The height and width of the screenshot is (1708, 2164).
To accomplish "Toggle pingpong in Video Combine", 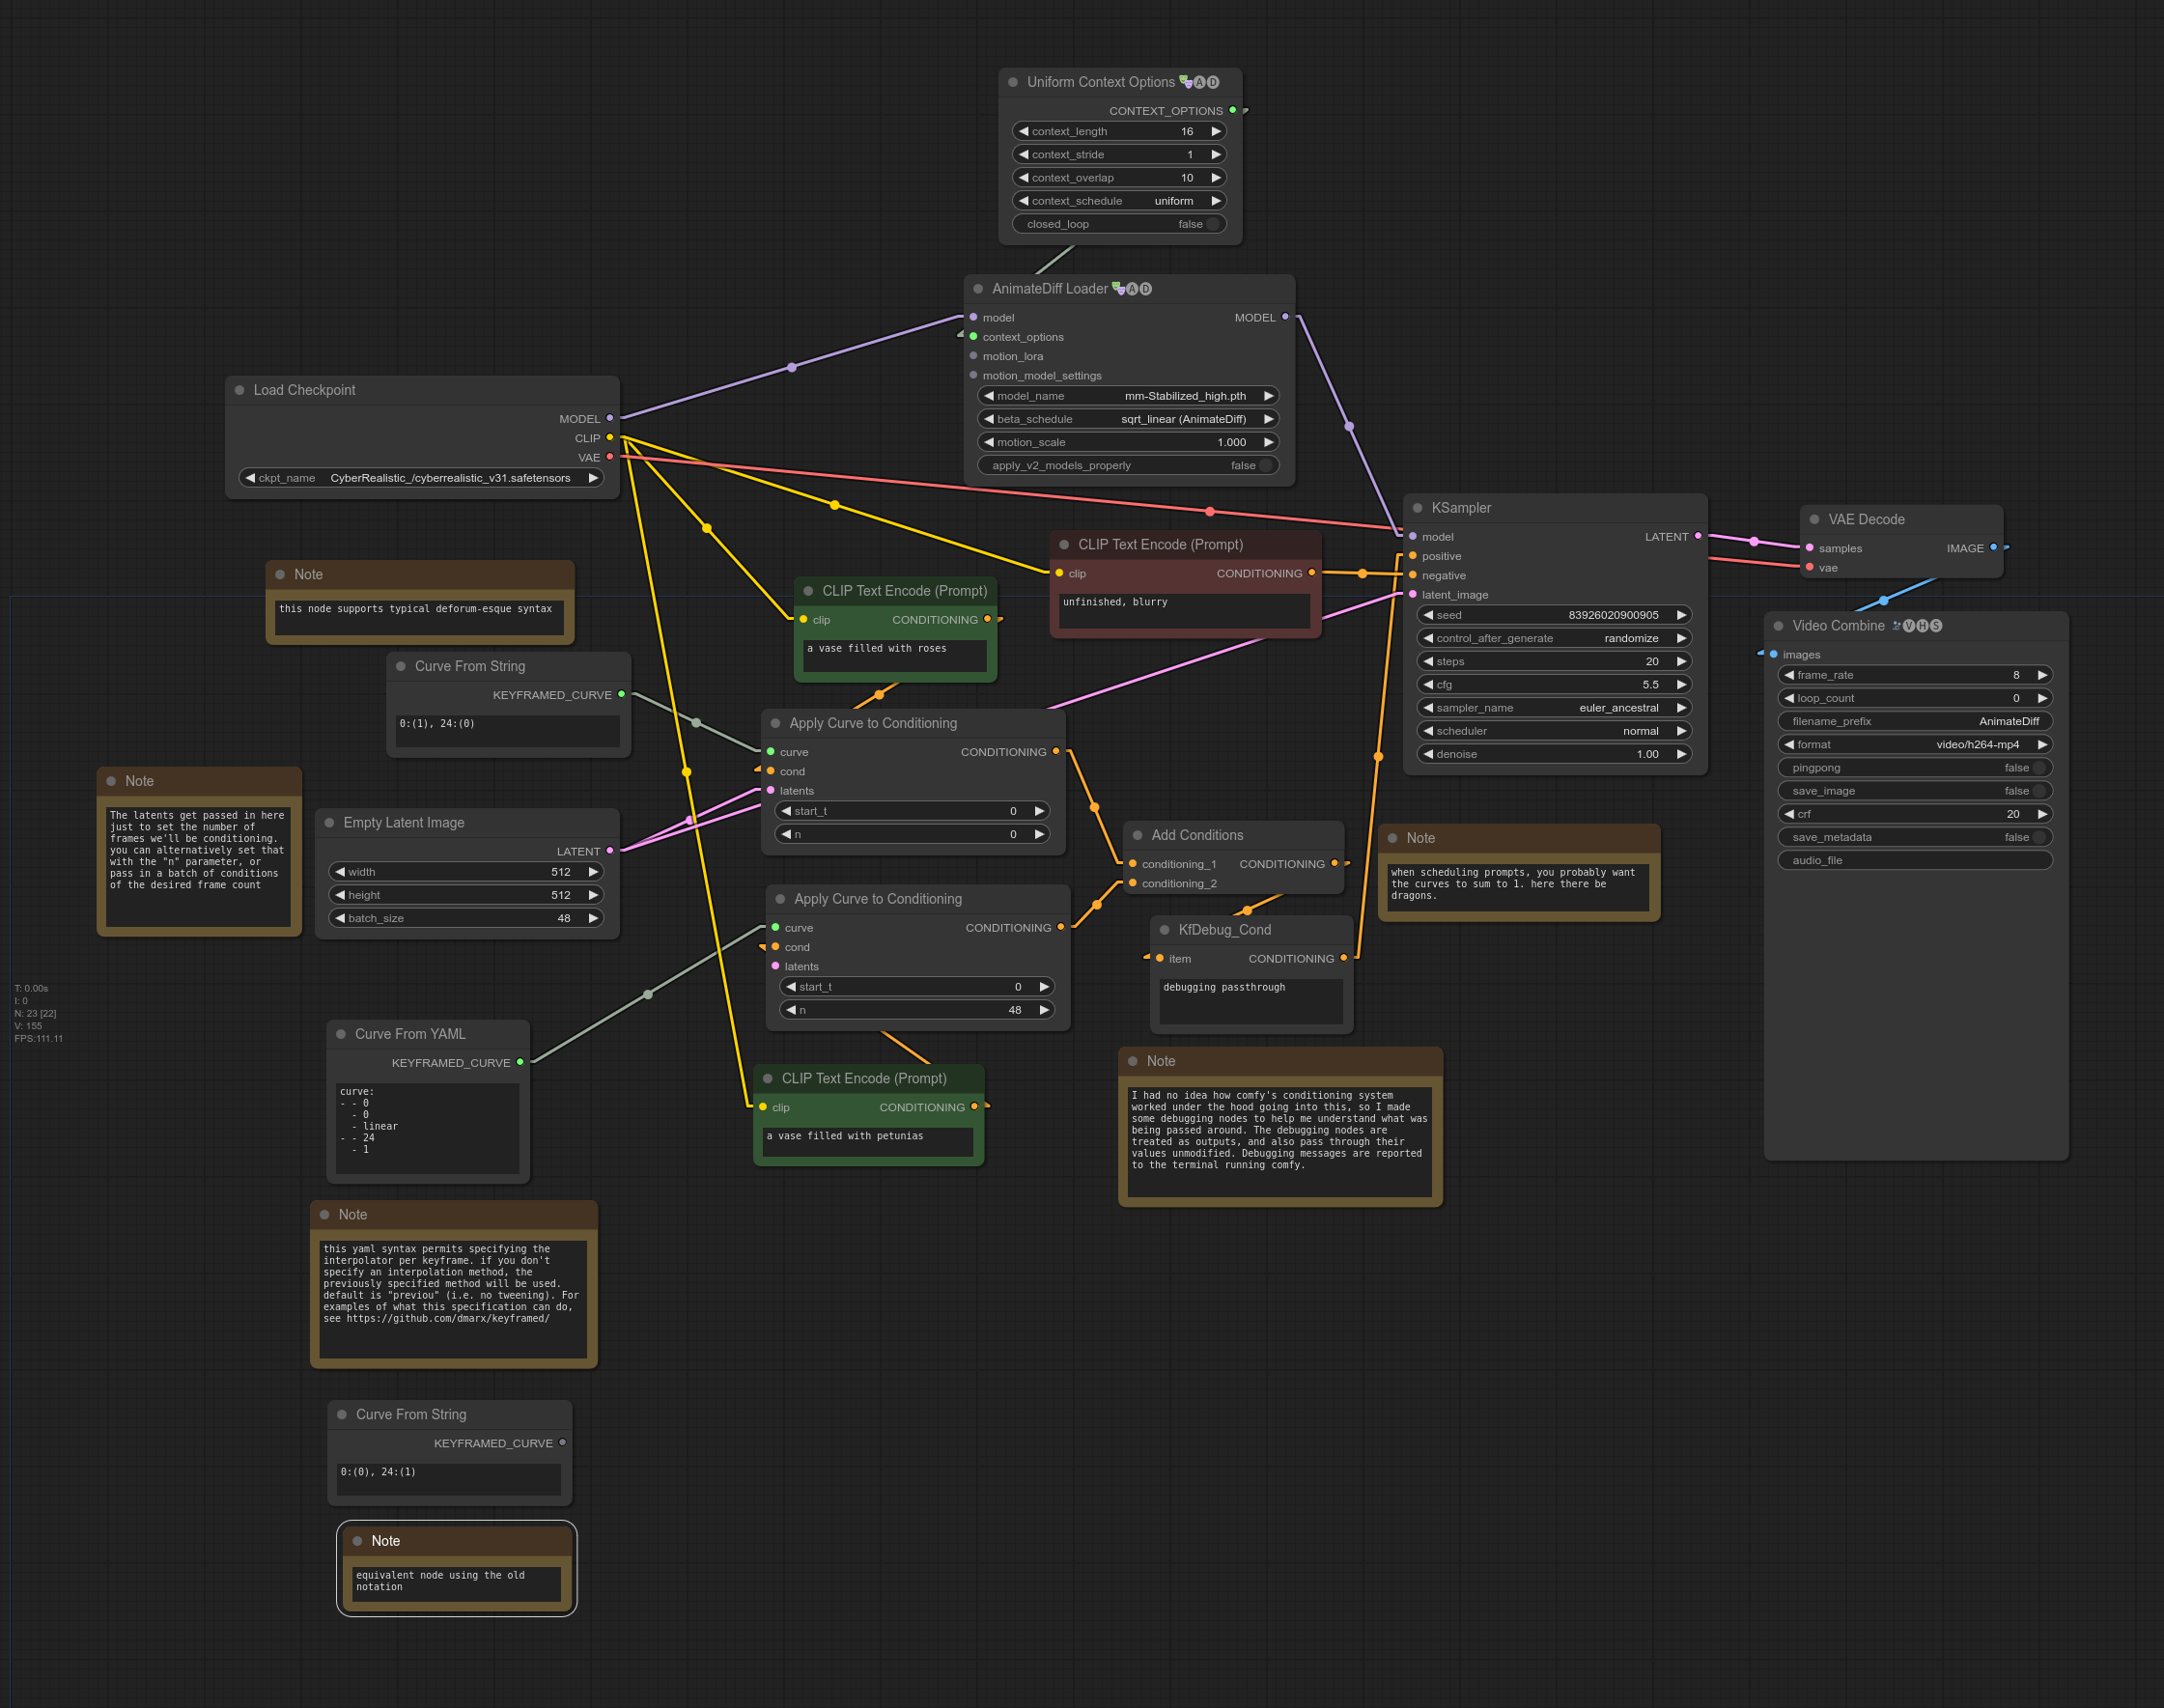I will (x=2038, y=768).
